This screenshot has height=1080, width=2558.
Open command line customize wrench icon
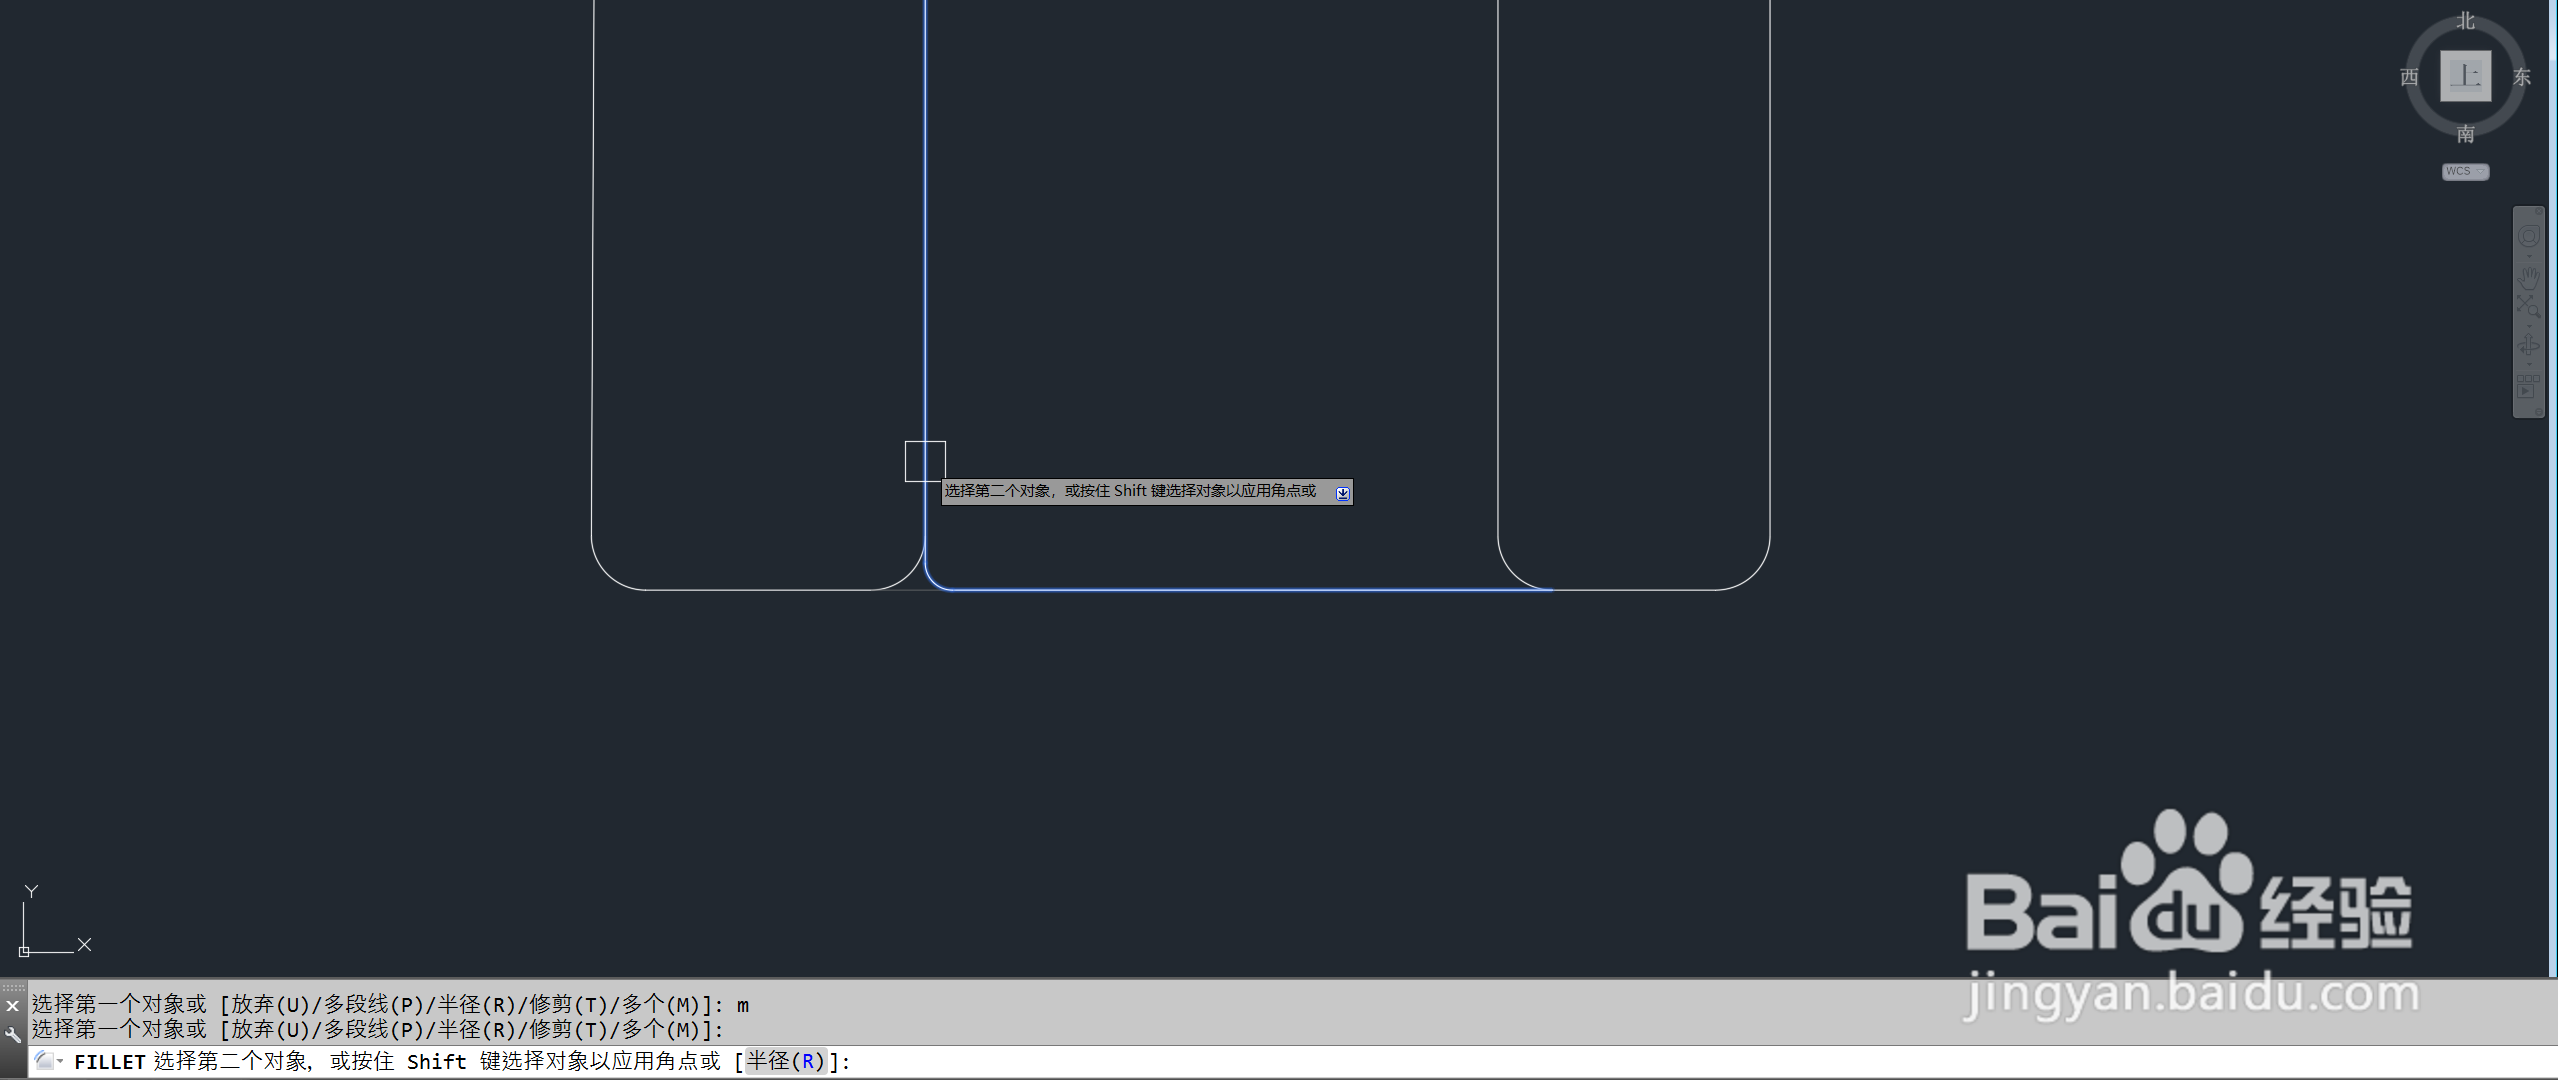click(x=12, y=1035)
